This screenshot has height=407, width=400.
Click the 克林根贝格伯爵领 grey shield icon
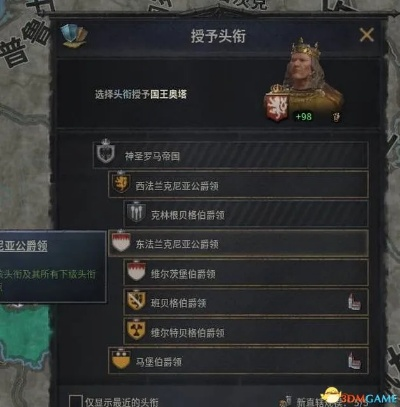click(x=136, y=212)
